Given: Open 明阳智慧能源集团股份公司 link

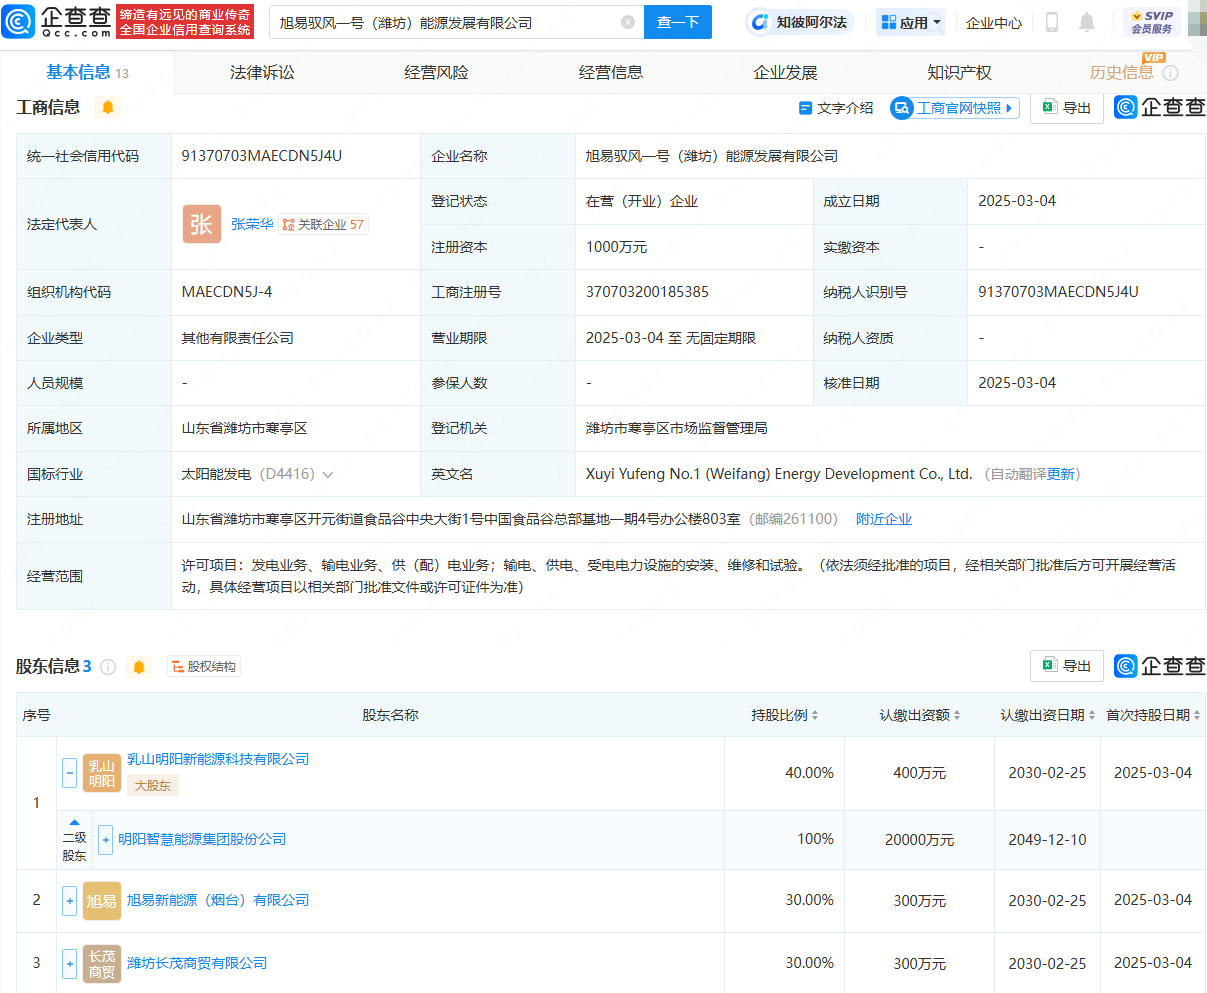Looking at the screenshot, I should (202, 839).
